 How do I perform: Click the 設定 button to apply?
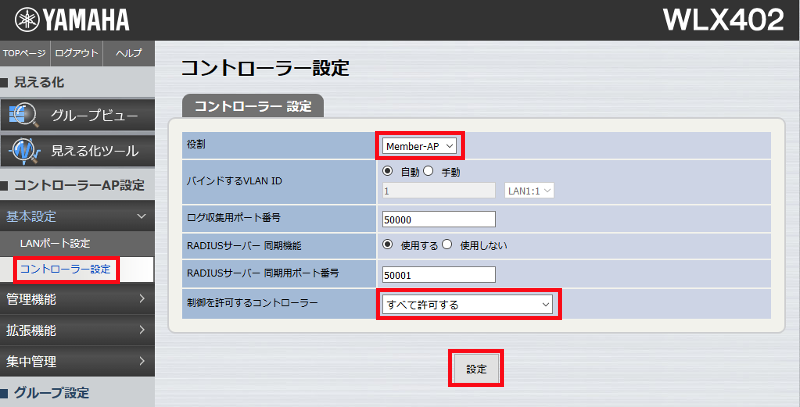pos(476,368)
